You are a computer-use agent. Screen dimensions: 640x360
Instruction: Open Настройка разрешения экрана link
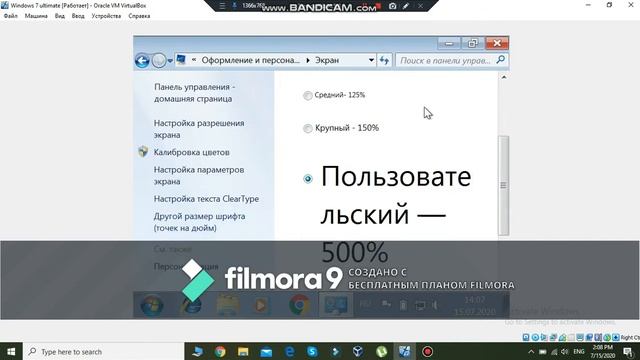point(199,129)
